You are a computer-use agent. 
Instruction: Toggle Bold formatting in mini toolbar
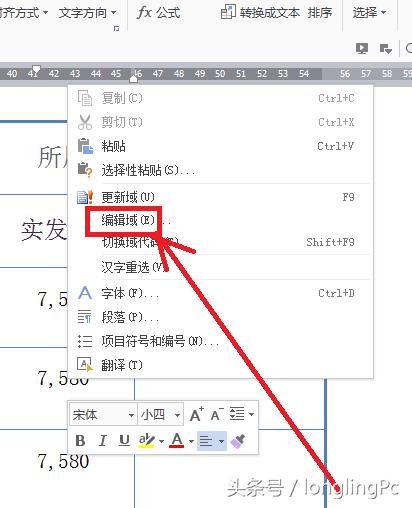pos(80,441)
